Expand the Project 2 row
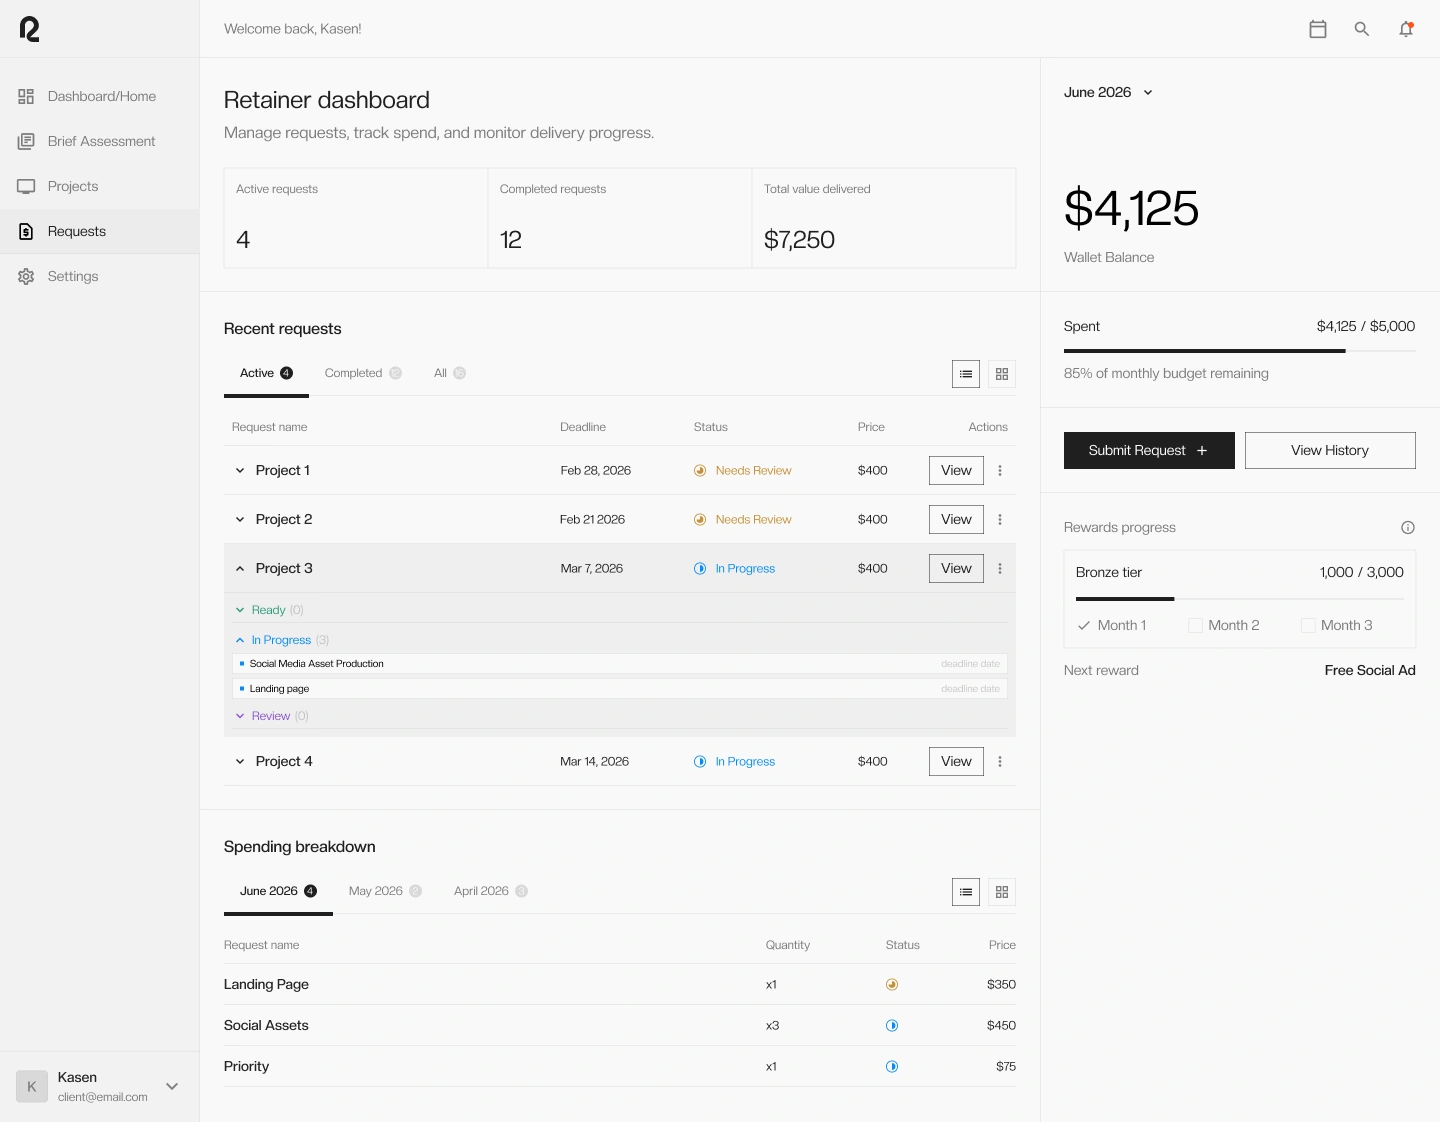This screenshot has width=1440, height=1122. point(240,520)
